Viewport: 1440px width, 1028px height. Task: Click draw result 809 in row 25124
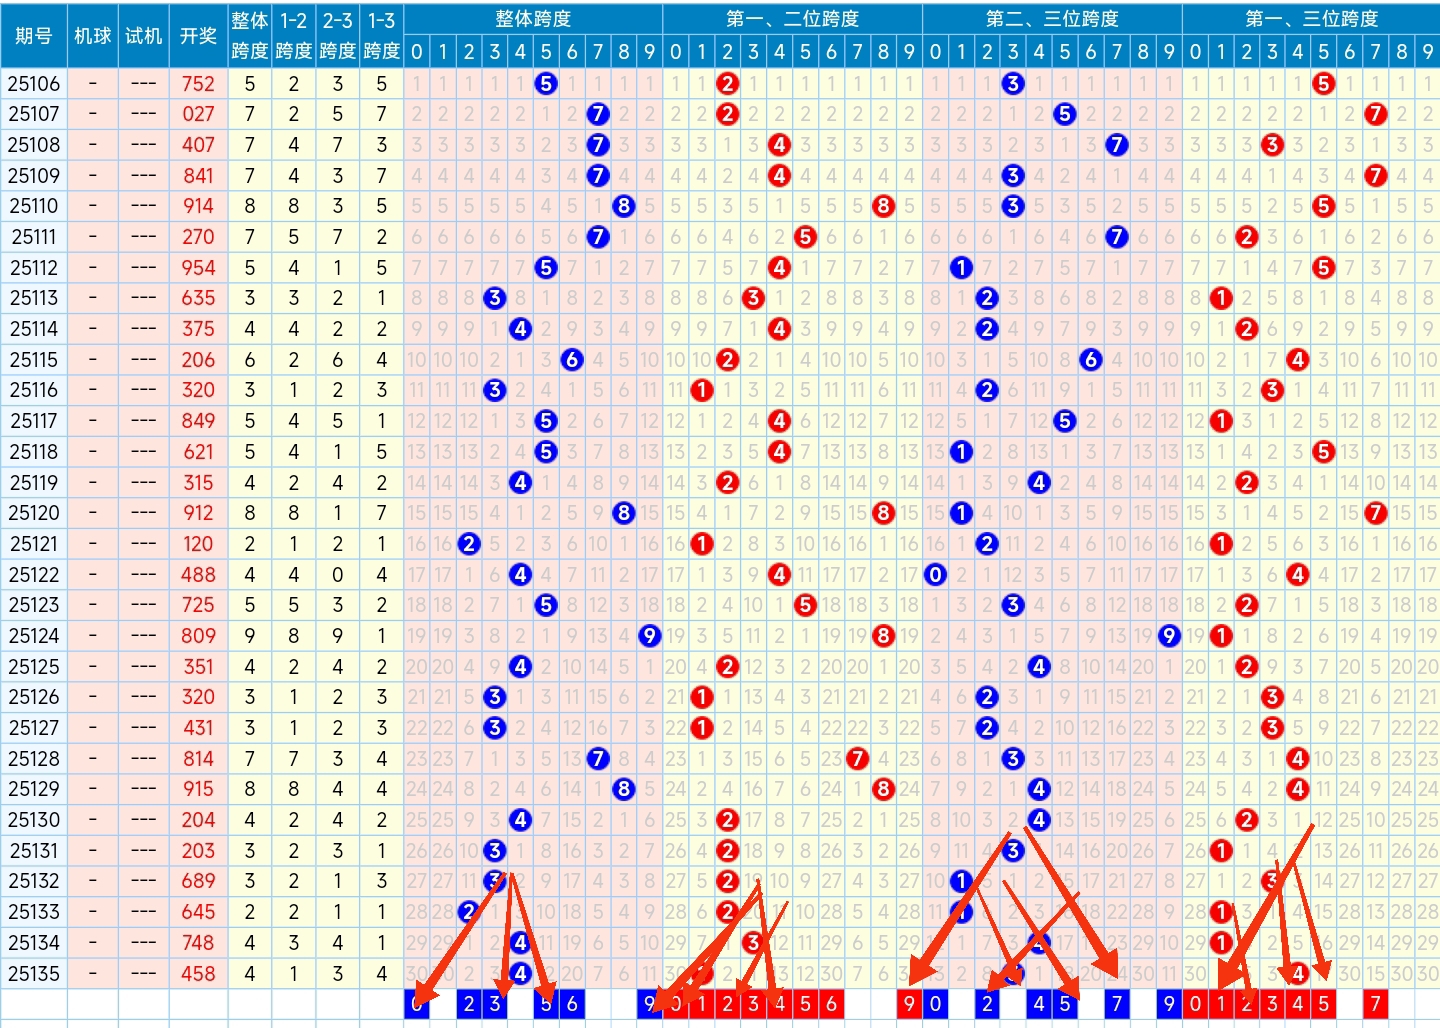click(198, 636)
